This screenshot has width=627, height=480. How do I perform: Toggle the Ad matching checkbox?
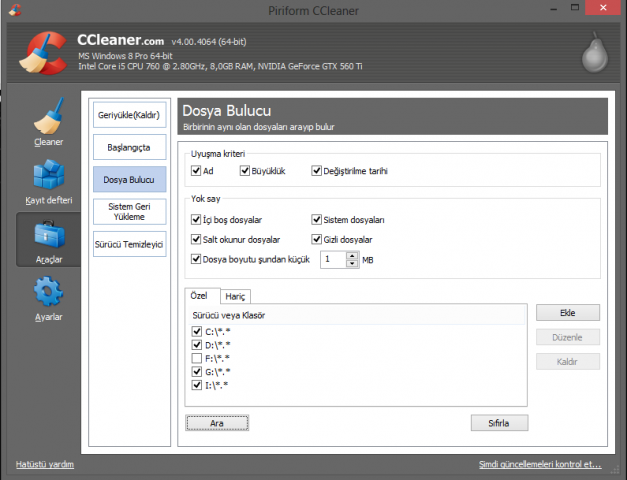[196, 171]
